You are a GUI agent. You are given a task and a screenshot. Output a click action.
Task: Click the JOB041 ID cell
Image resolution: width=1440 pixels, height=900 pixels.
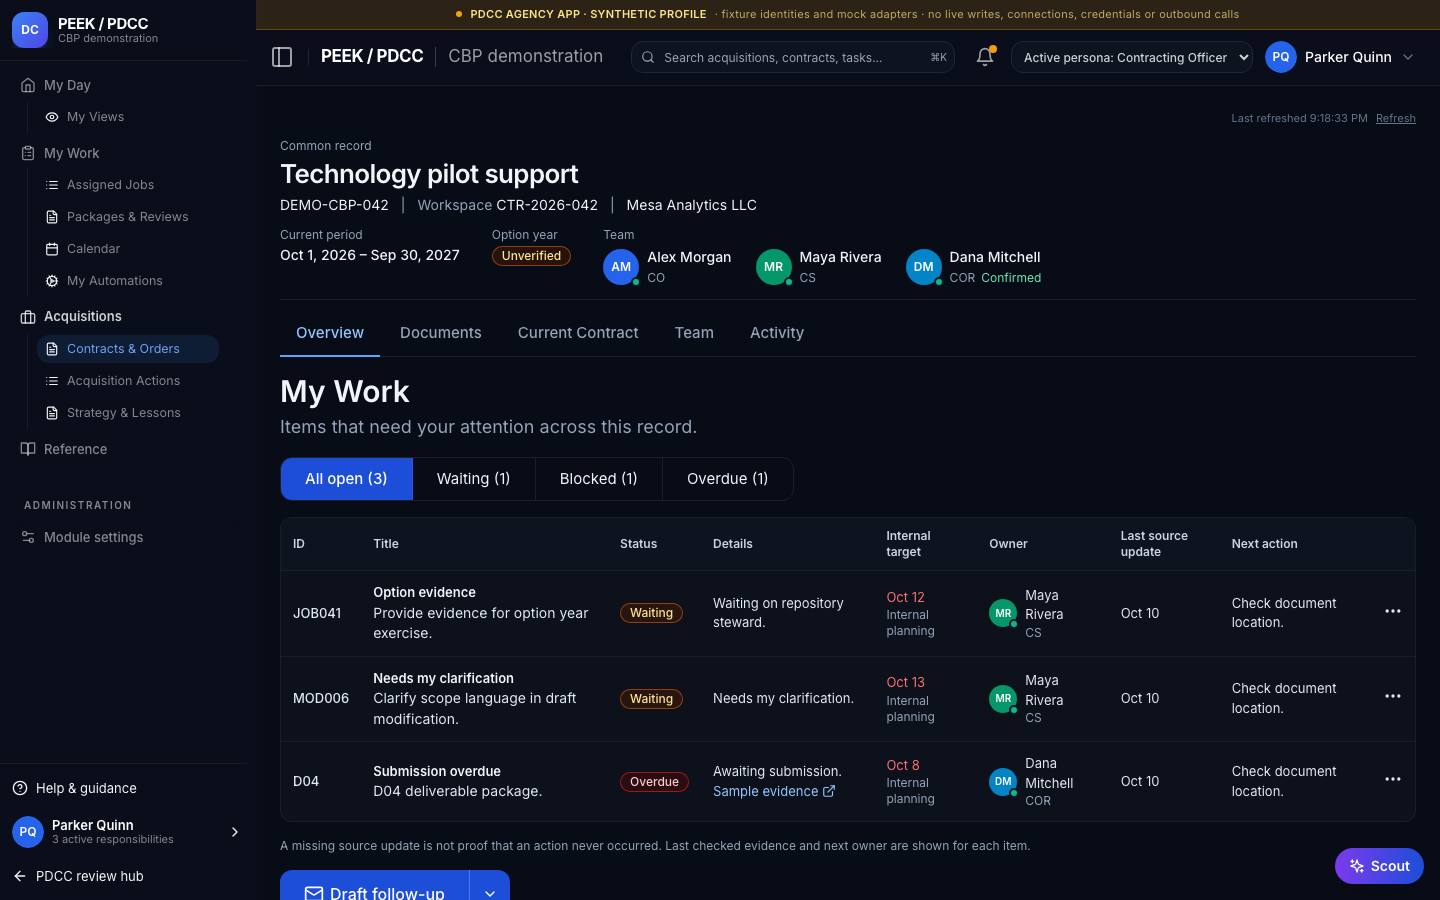click(x=317, y=613)
